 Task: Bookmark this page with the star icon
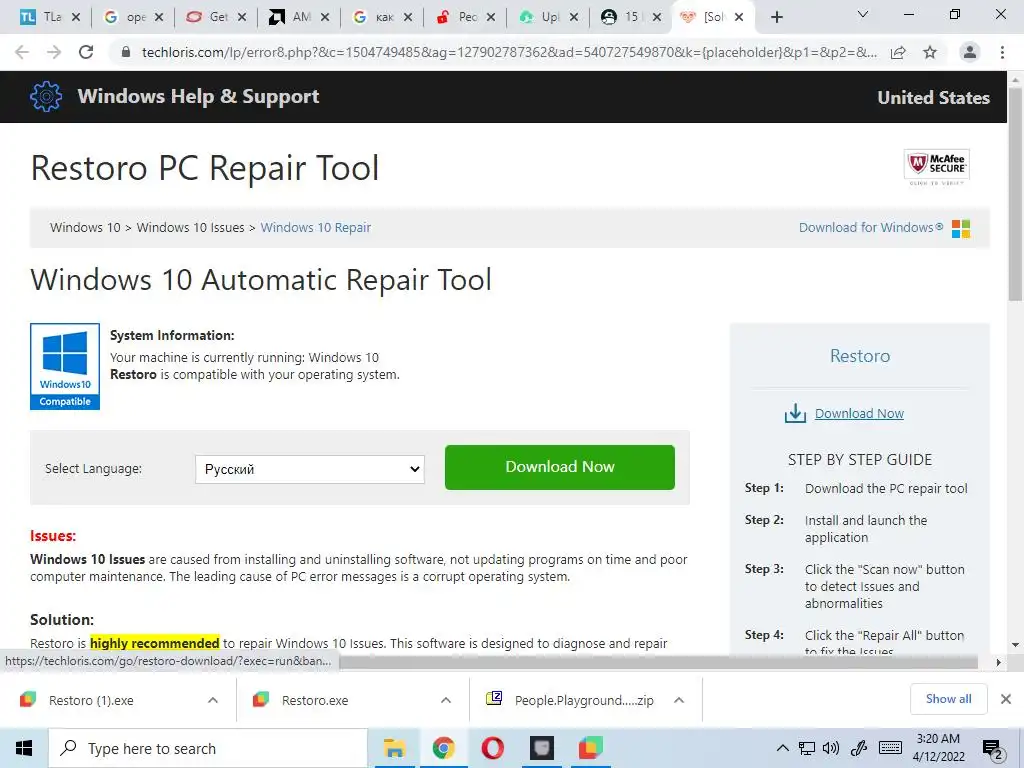930,52
